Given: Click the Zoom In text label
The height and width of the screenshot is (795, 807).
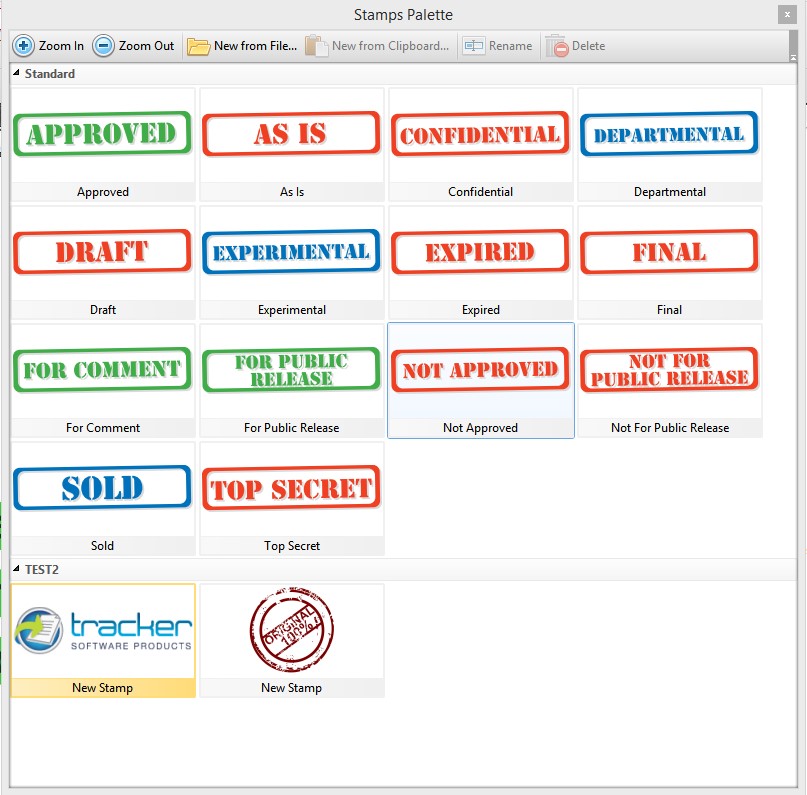Looking at the screenshot, I should pyautogui.click(x=61, y=46).
